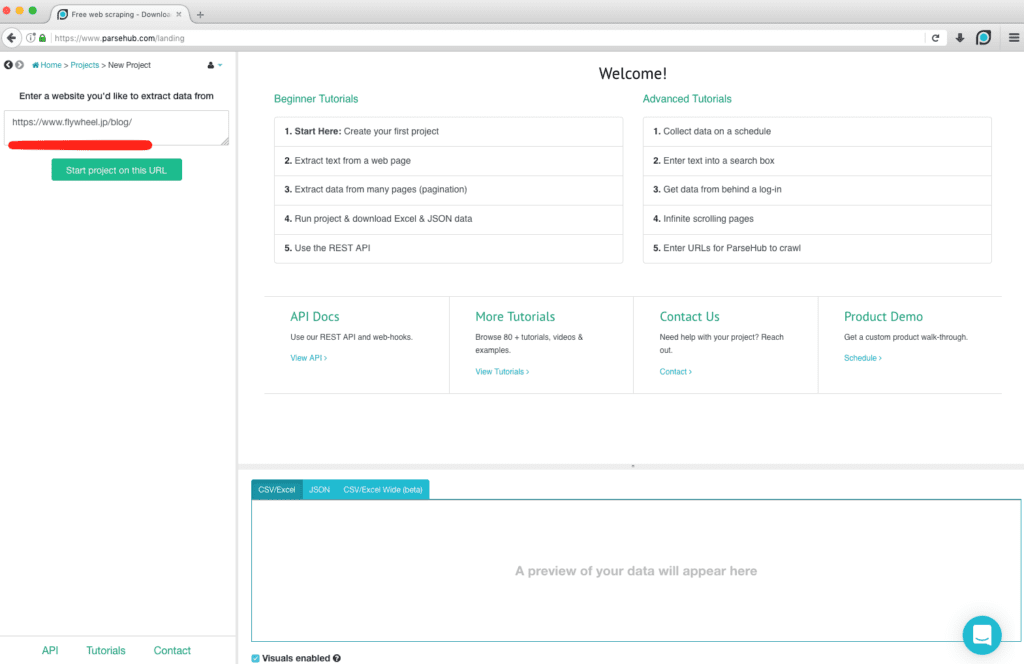The width and height of the screenshot is (1024, 664).
Task: Open the chat support bubble
Action: coord(981,634)
